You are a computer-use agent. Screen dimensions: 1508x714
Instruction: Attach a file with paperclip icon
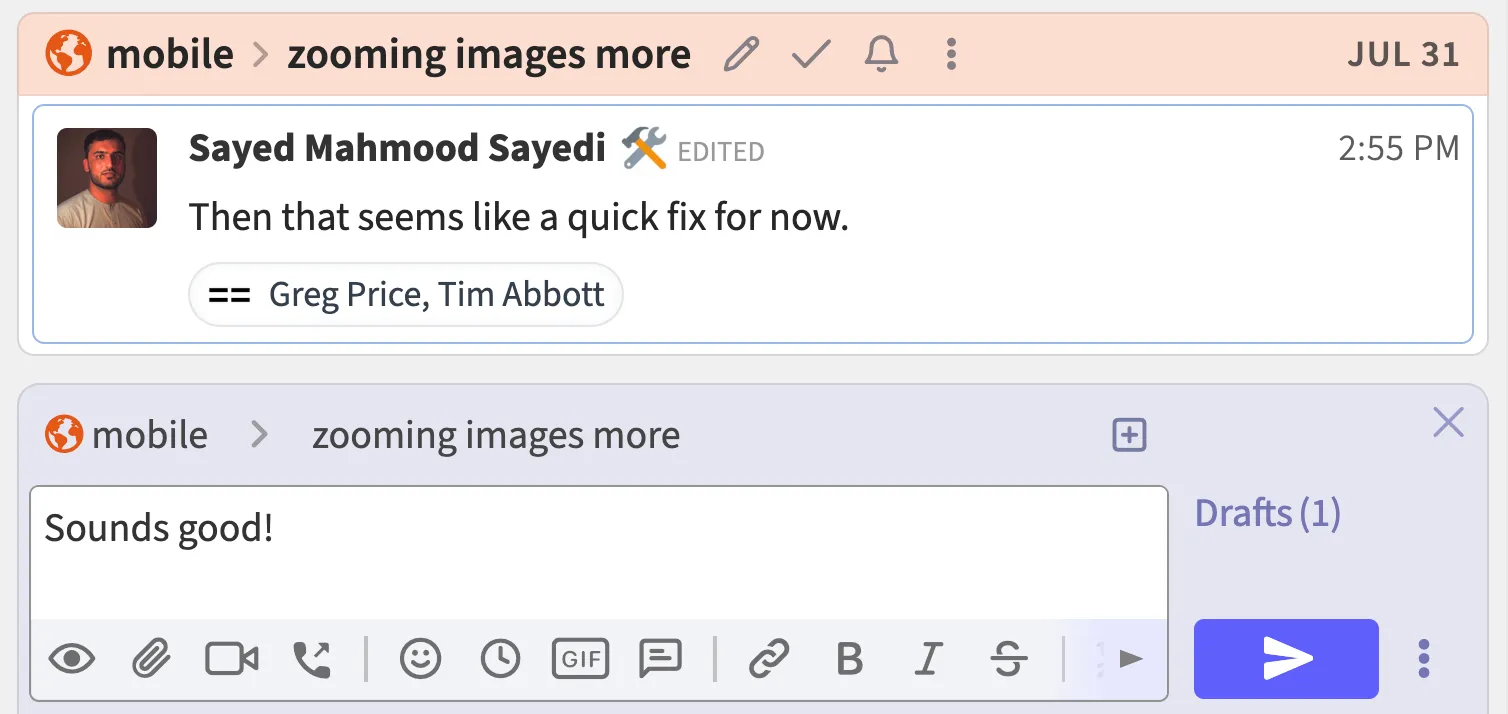point(151,659)
